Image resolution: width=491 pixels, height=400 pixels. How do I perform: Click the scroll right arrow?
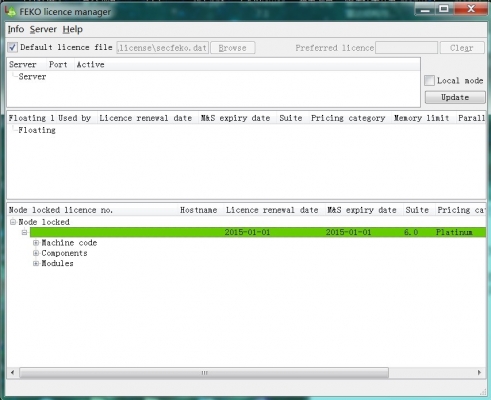point(479,373)
